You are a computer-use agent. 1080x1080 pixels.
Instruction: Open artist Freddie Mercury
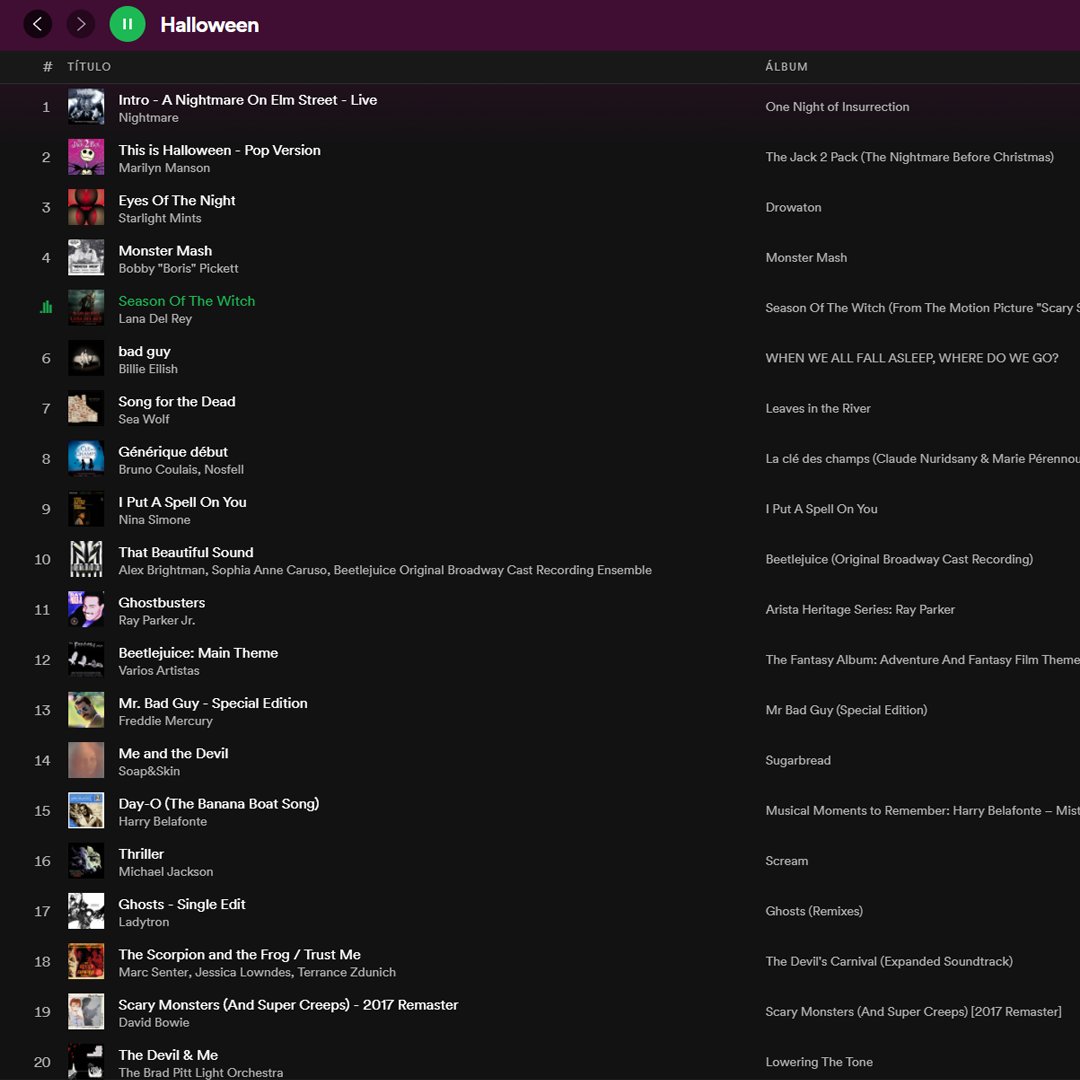pyautogui.click(x=165, y=721)
